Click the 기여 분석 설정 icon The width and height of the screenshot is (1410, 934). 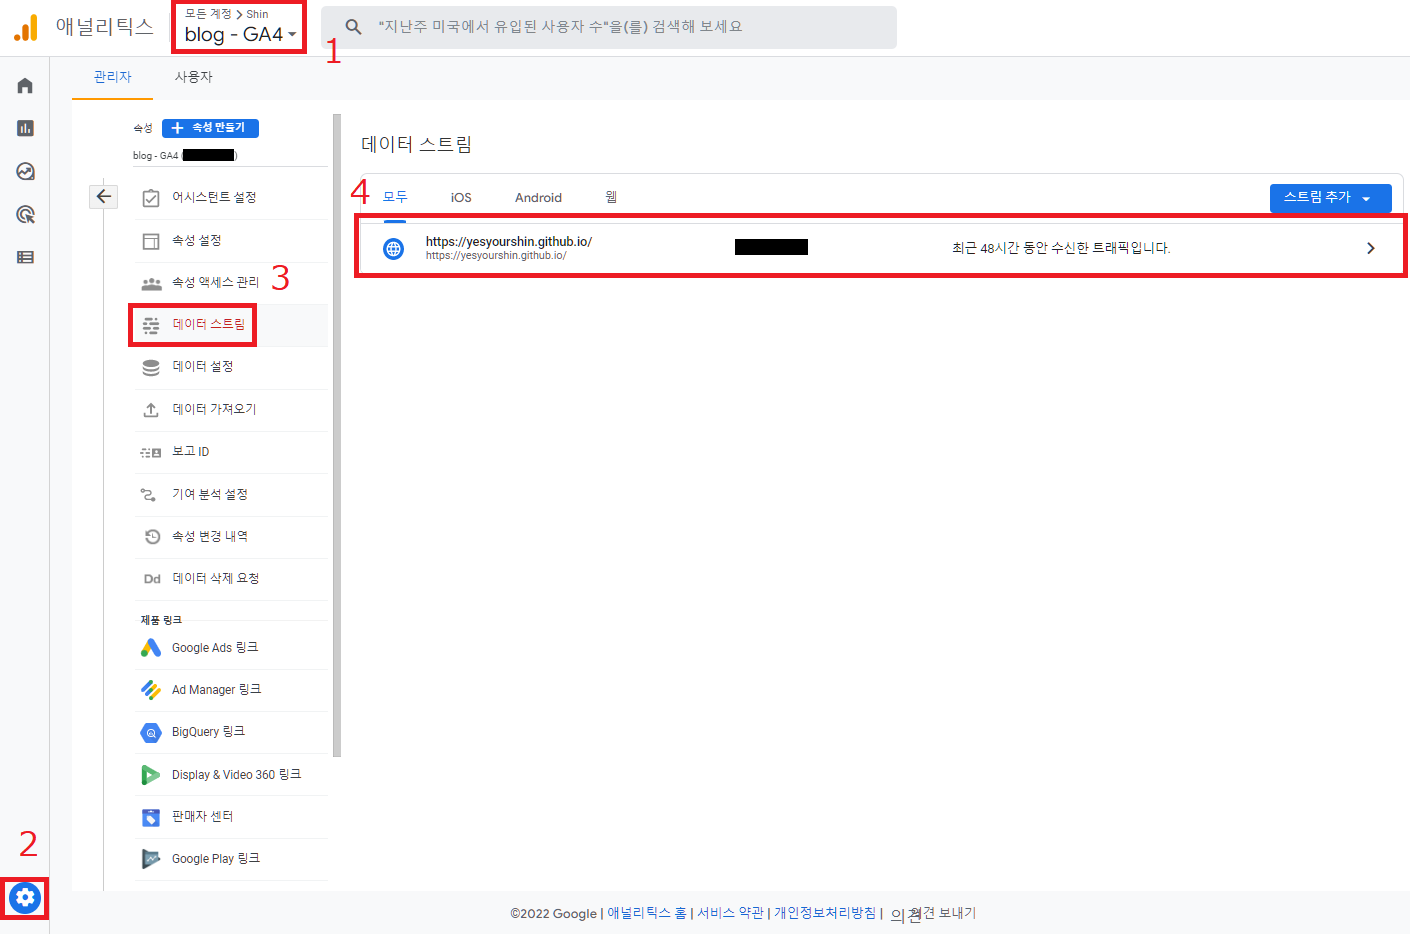tap(149, 495)
